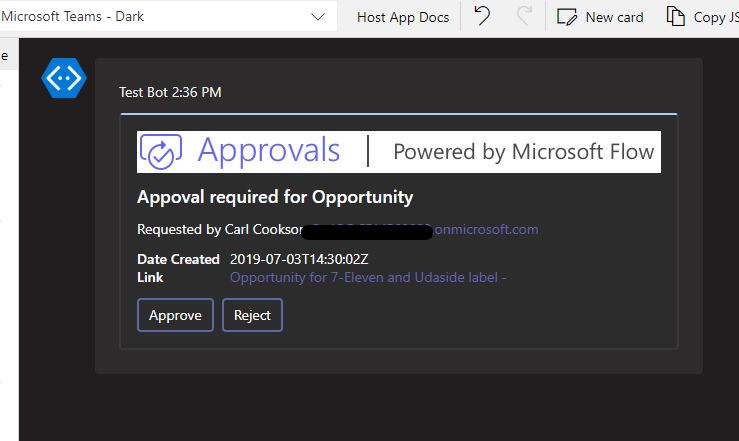Select the 'Appoval required for Opportunity' heading
The width and height of the screenshot is (739, 441).
tap(275, 197)
